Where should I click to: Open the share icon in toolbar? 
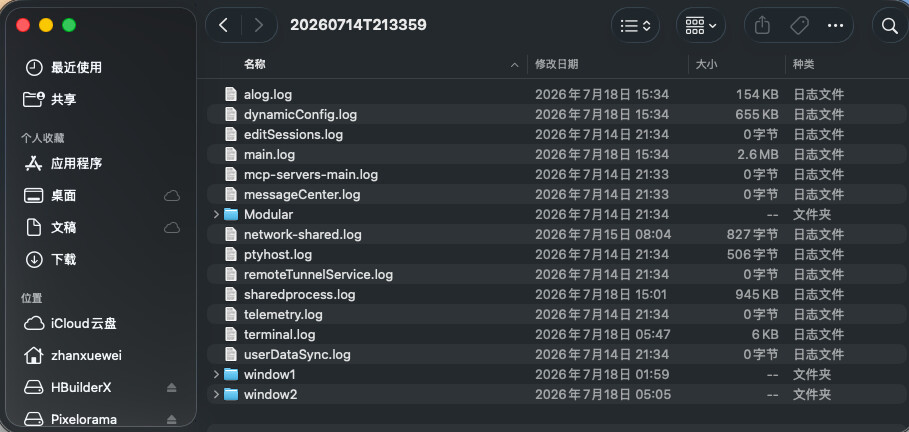762,25
